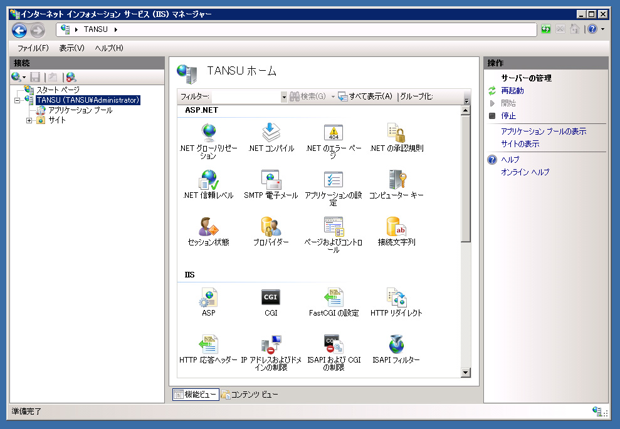Click 停止 to stop the server

(508, 116)
